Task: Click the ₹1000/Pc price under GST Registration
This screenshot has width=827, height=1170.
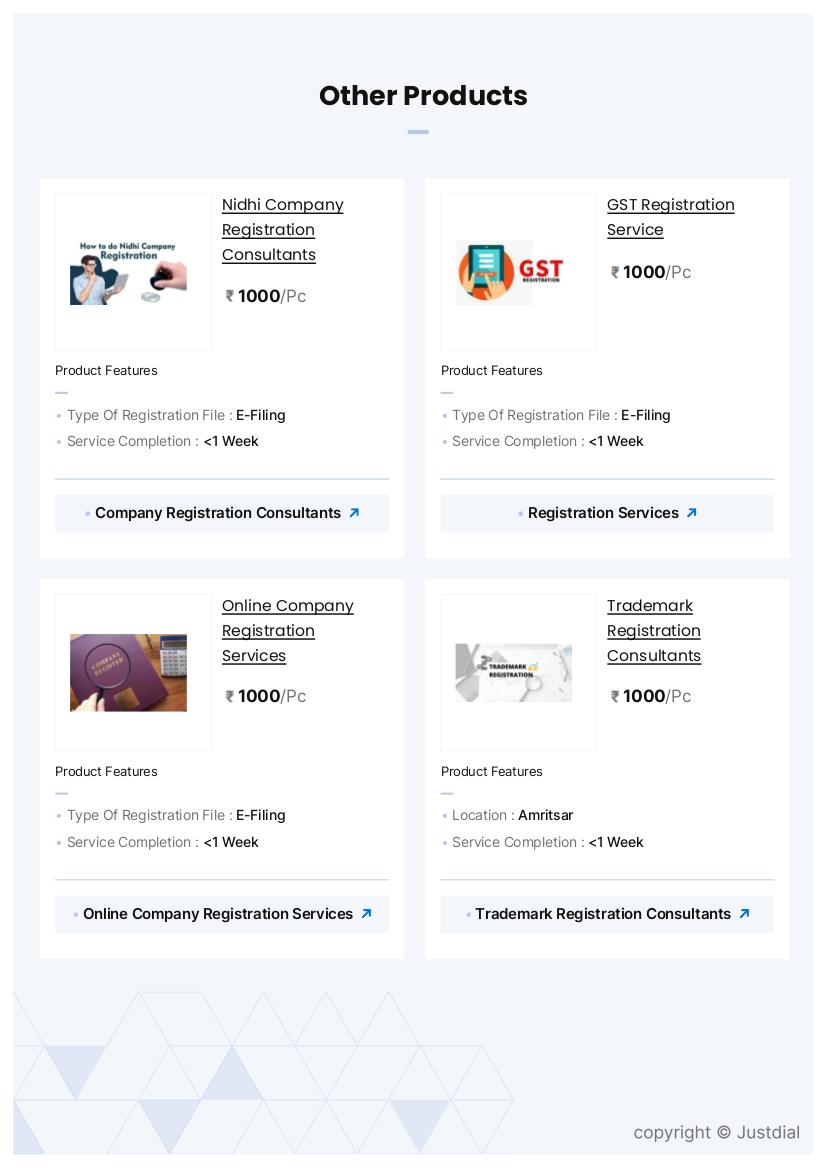Action: (x=651, y=272)
